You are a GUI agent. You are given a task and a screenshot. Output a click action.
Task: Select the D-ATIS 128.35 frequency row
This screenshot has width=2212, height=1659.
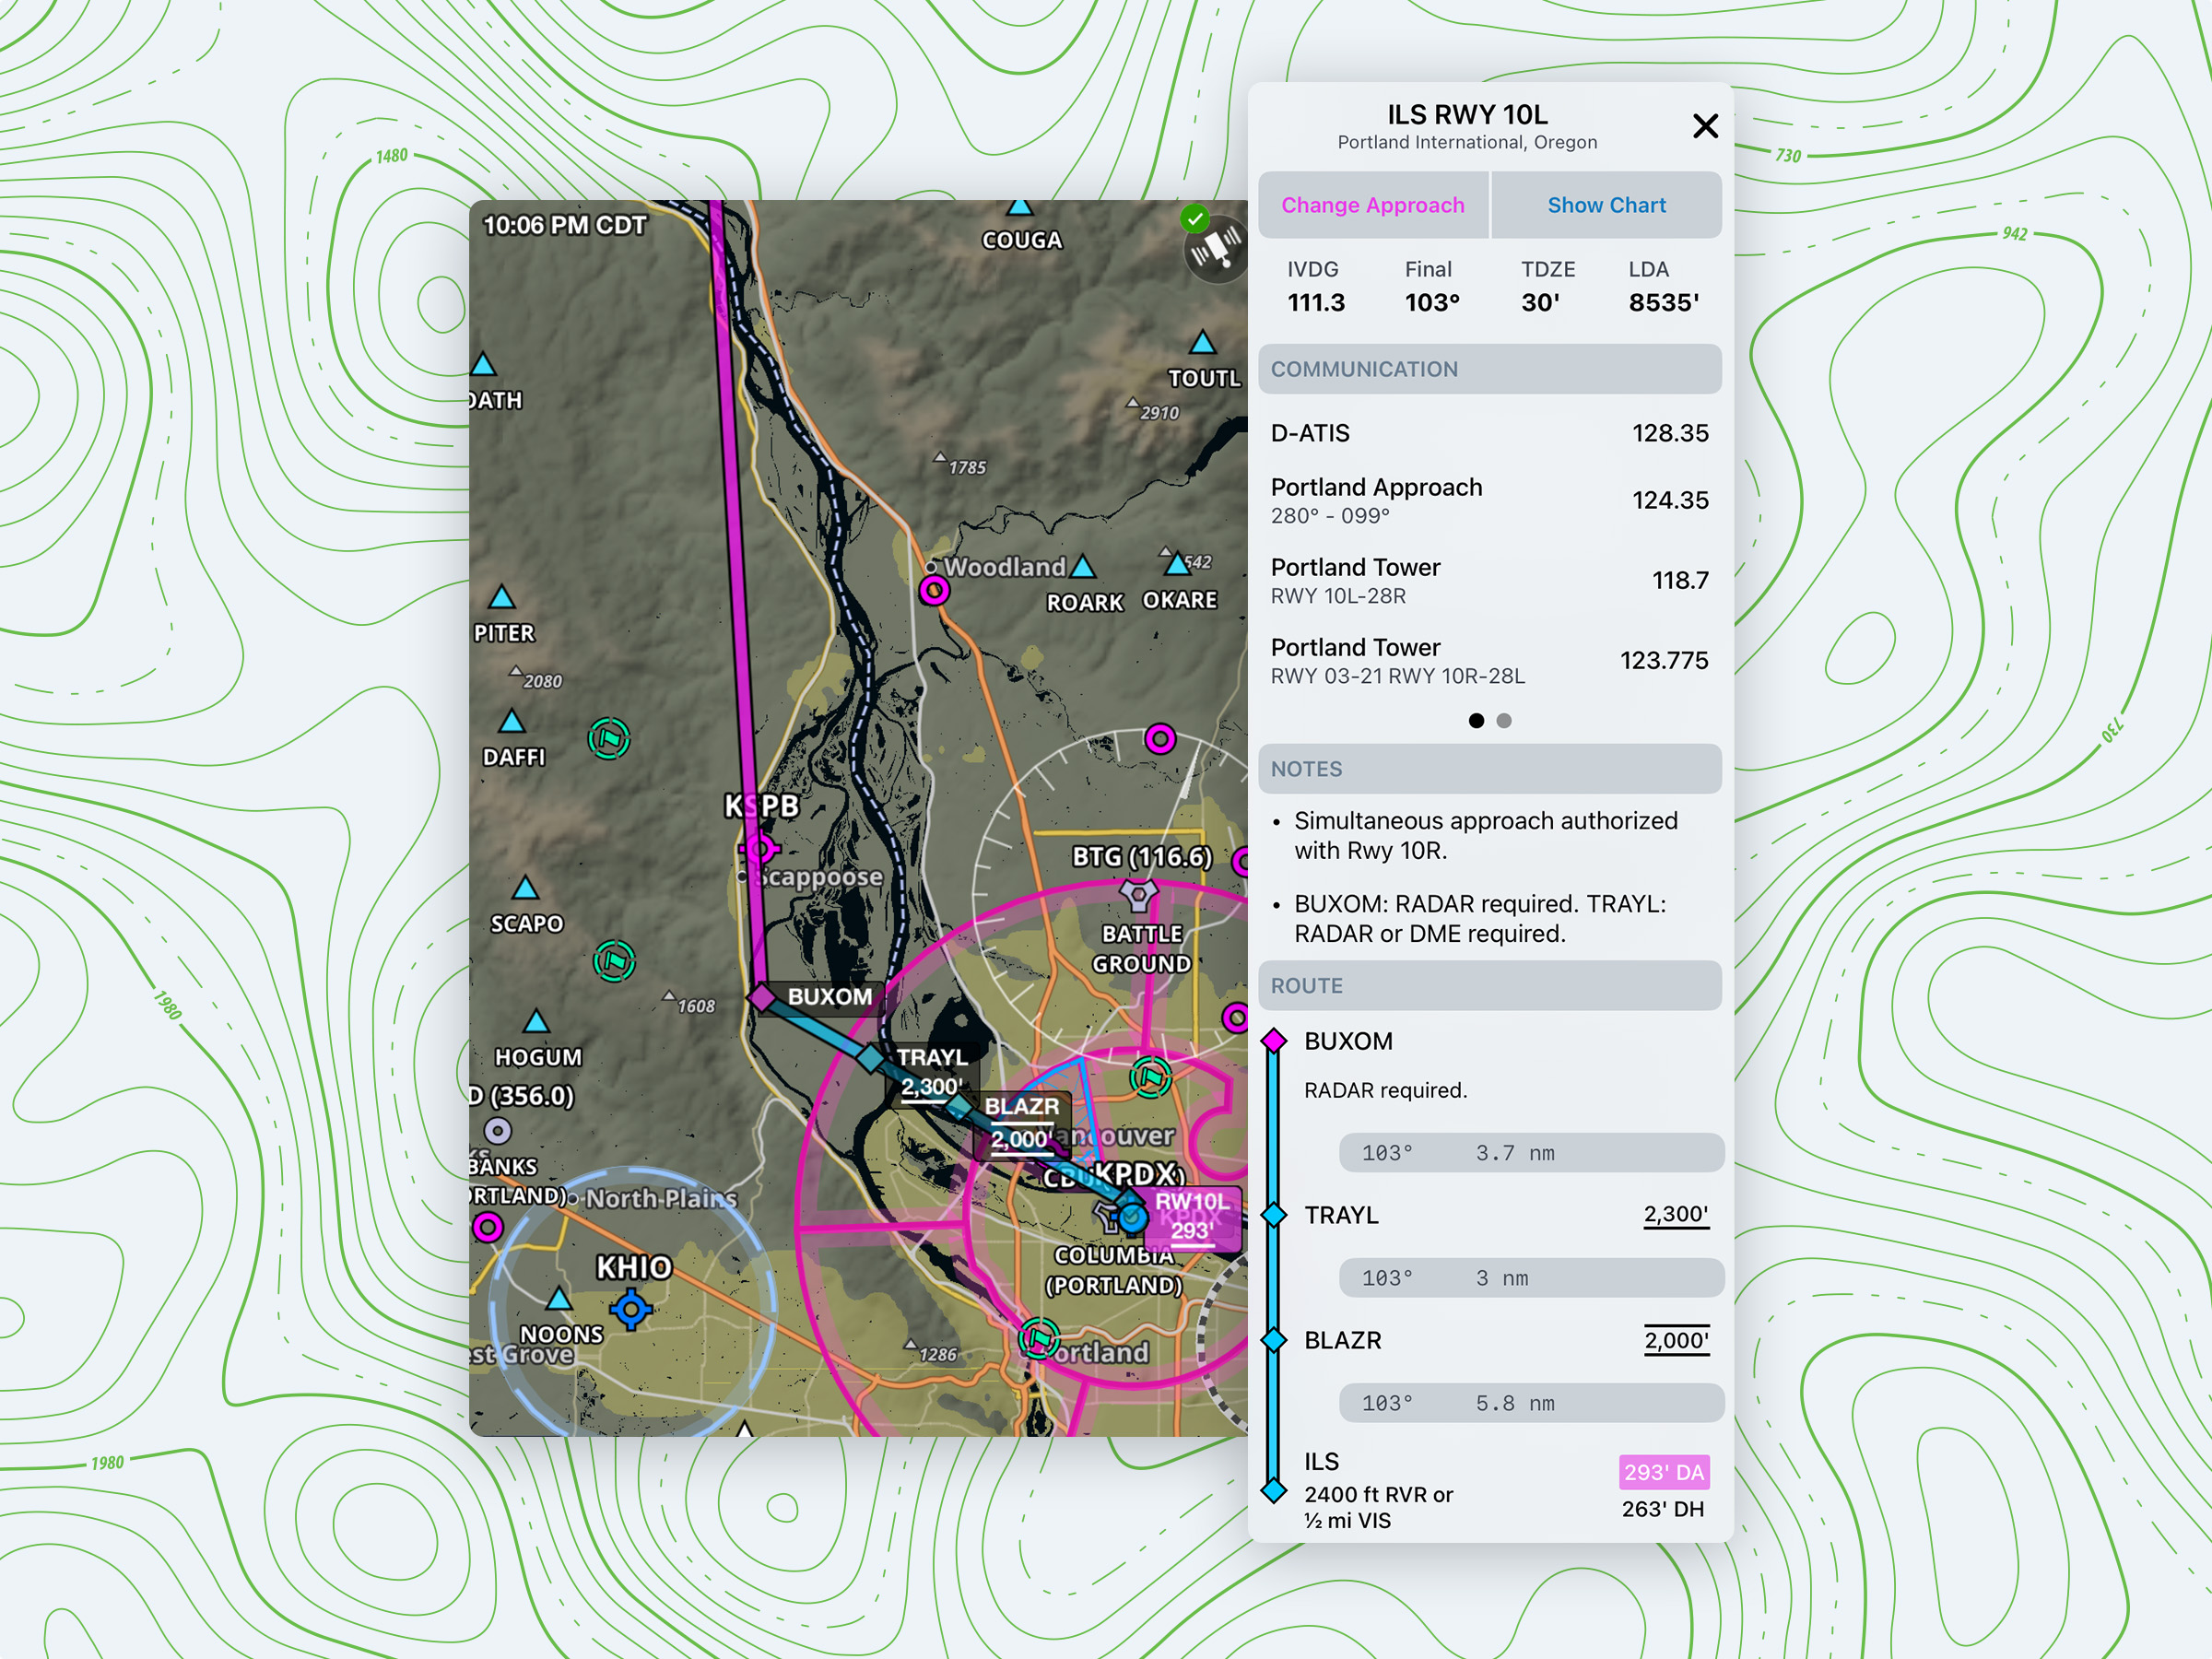tap(1490, 433)
